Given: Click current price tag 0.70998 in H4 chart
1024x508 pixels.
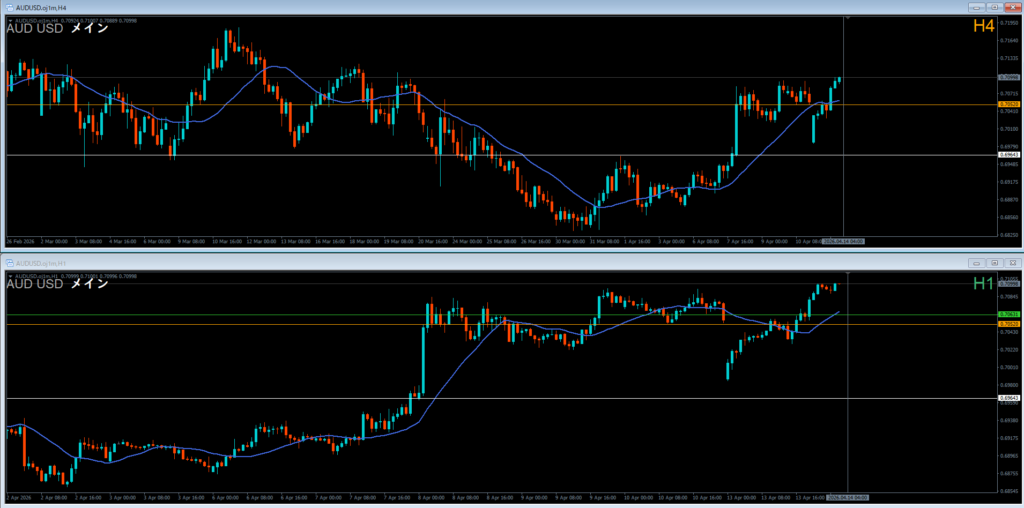Looking at the screenshot, I should tap(1008, 77).
